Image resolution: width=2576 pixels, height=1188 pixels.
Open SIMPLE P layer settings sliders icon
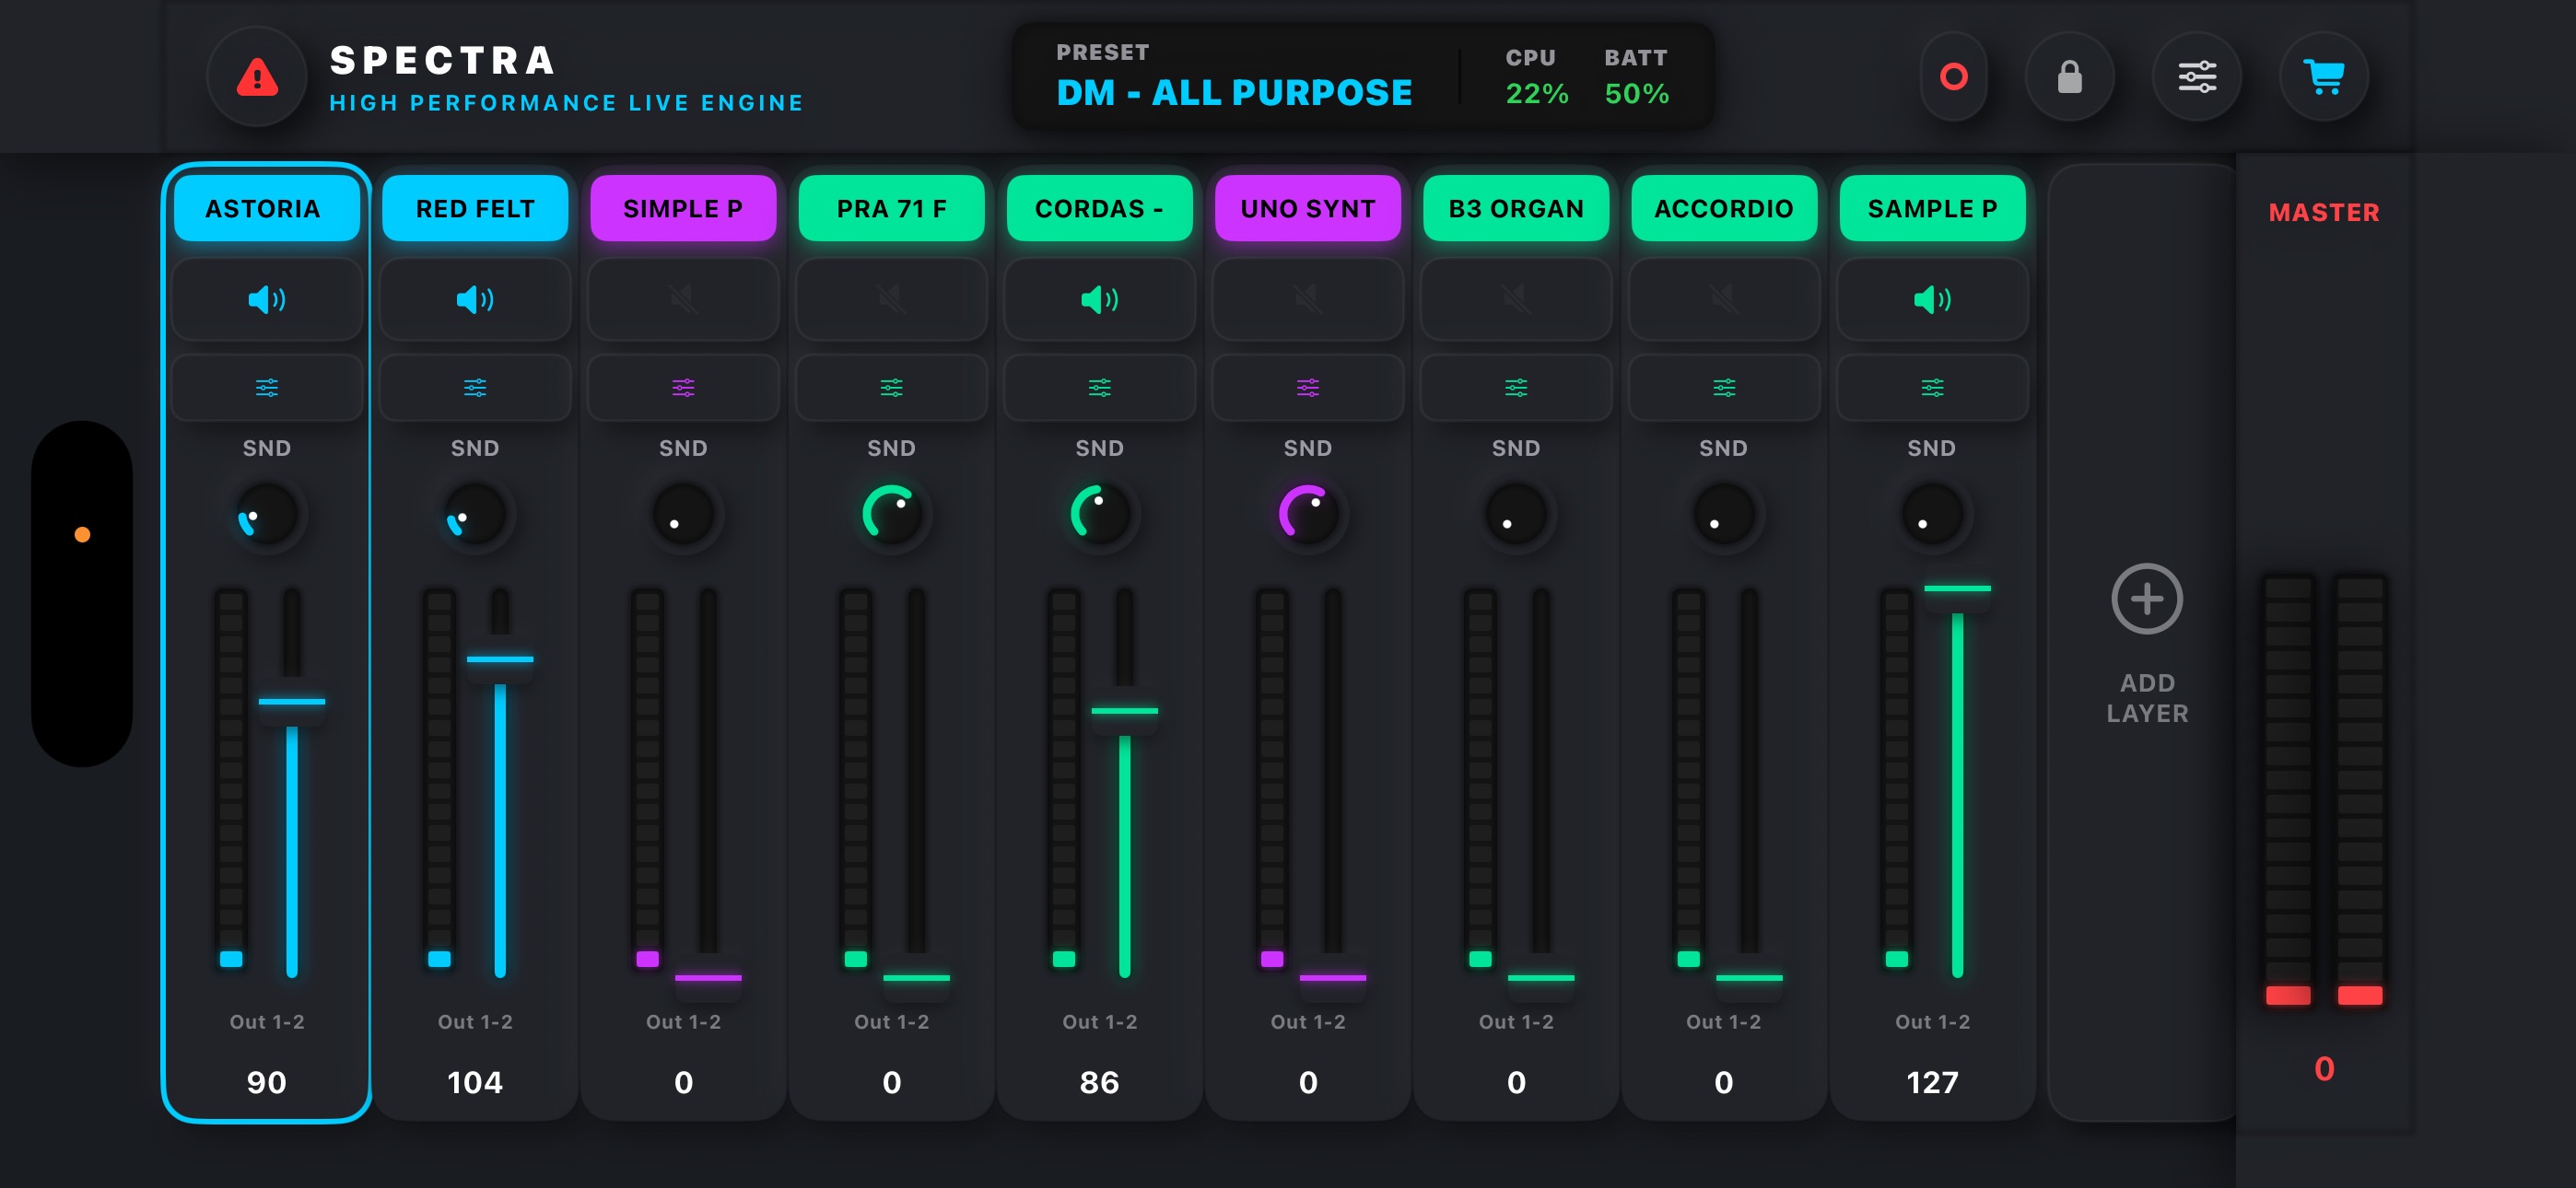pyautogui.click(x=683, y=388)
